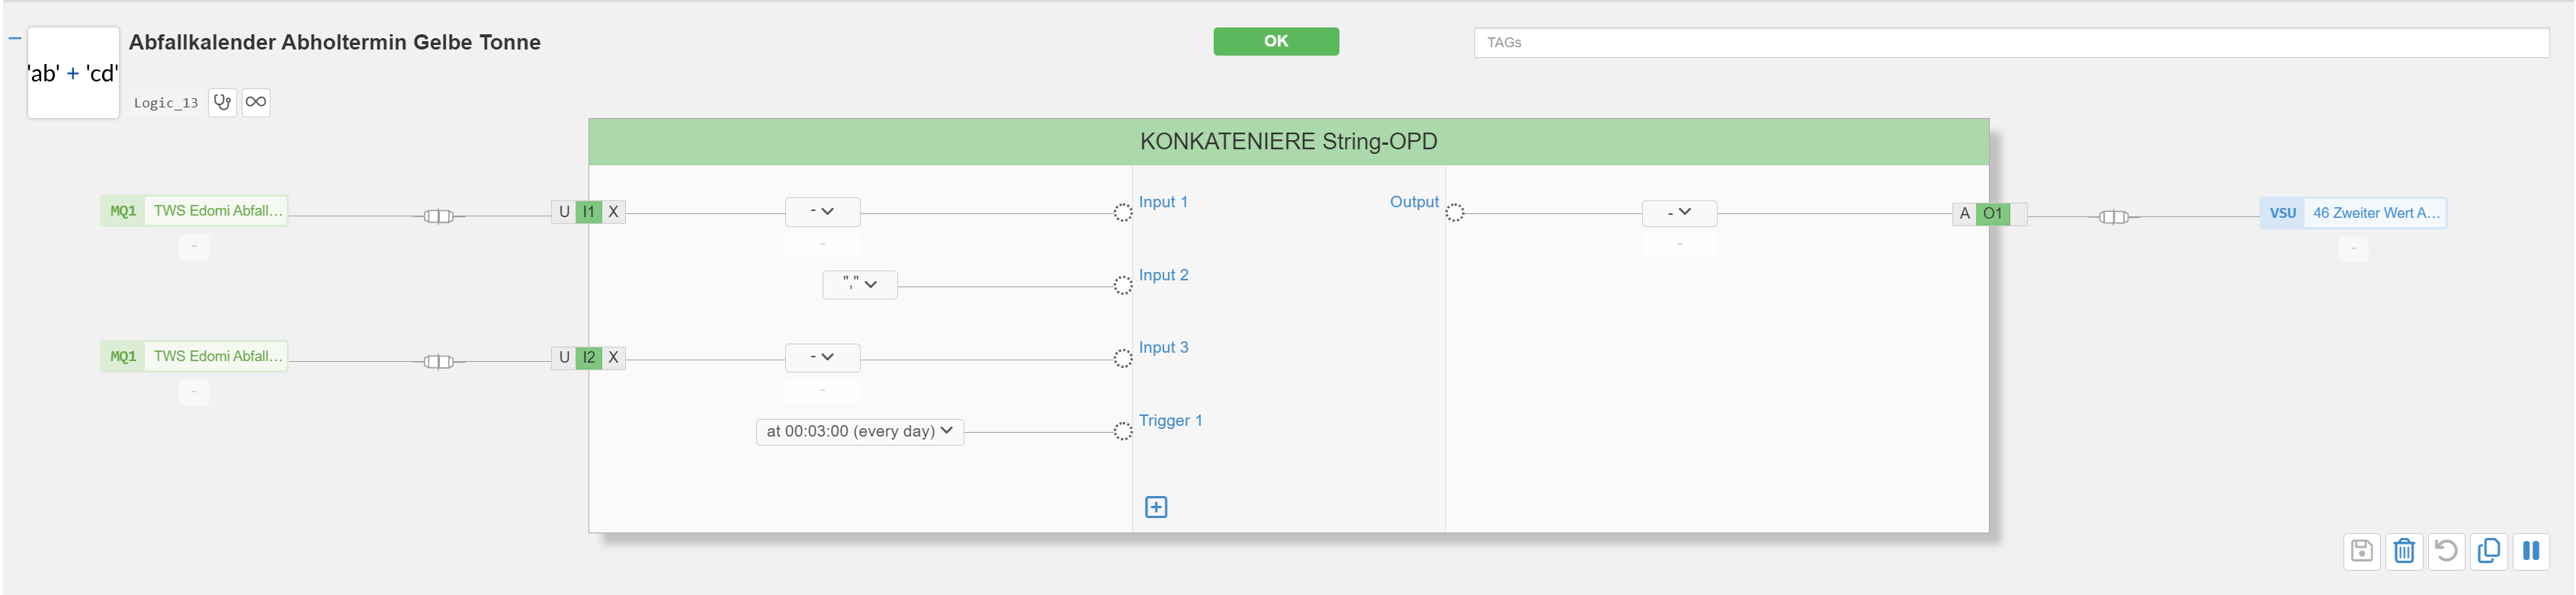Click the VSU 46 Zweiter Wert output object

2352,213
